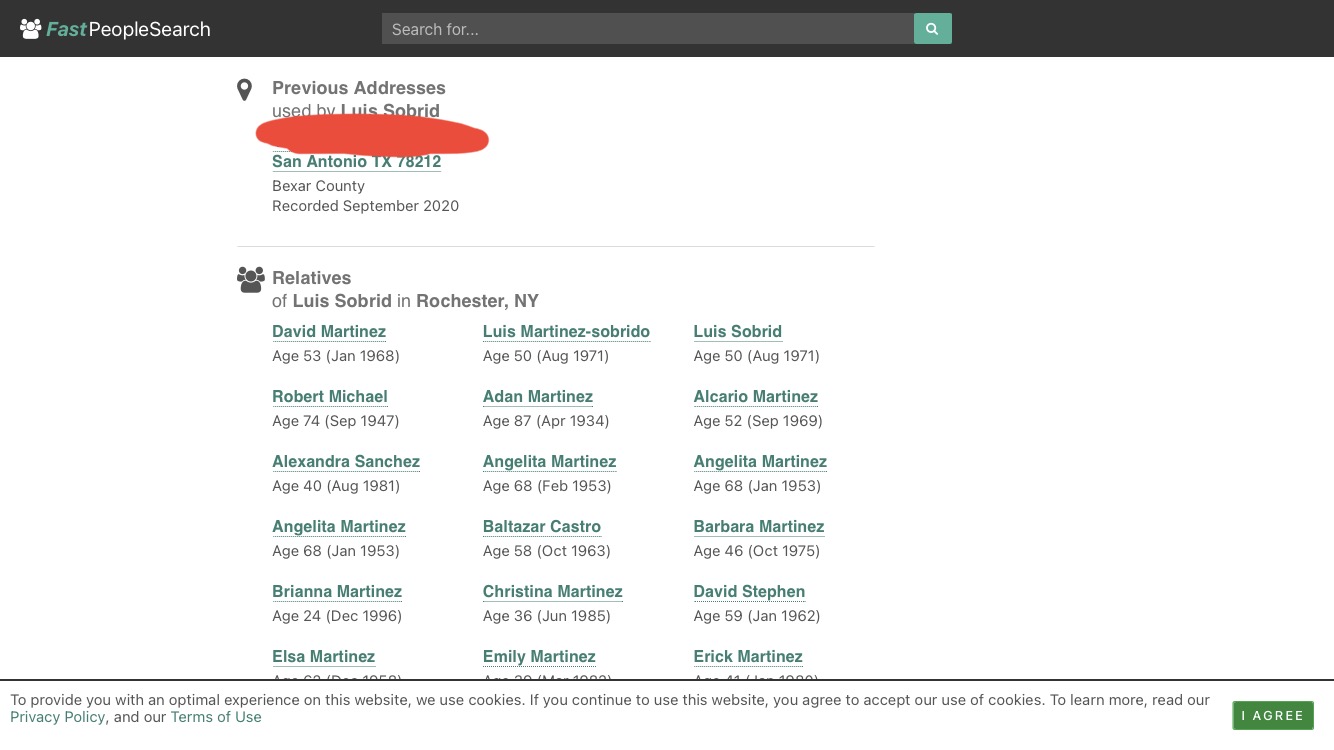This screenshot has width=1334, height=750.
Task: Open Emily Martinez relative link
Action: click(x=539, y=656)
